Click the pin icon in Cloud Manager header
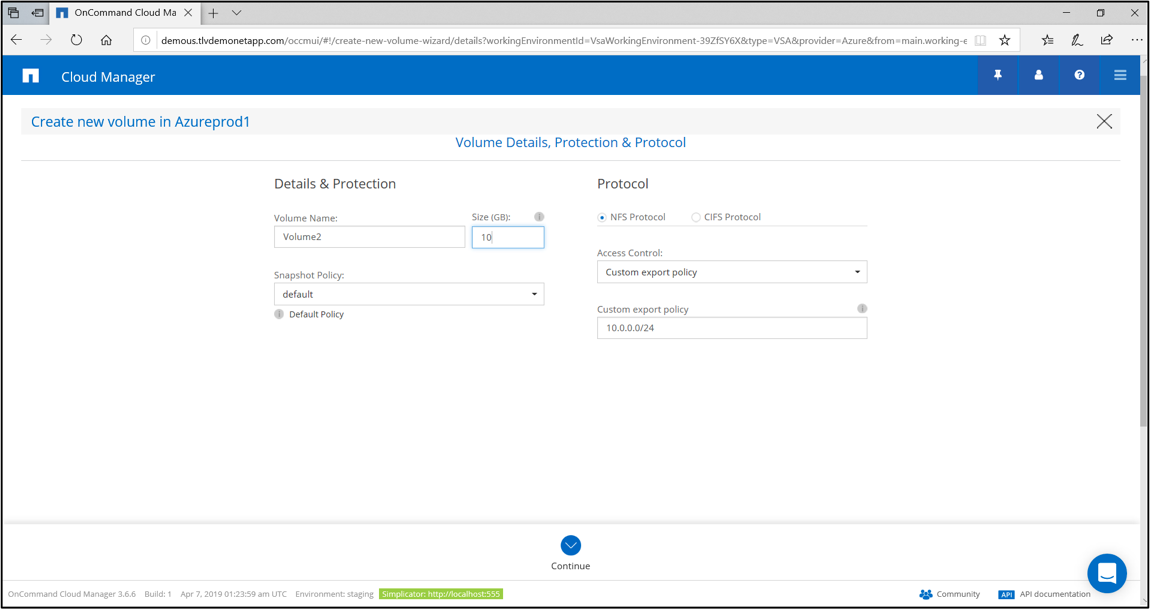 [997, 76]
